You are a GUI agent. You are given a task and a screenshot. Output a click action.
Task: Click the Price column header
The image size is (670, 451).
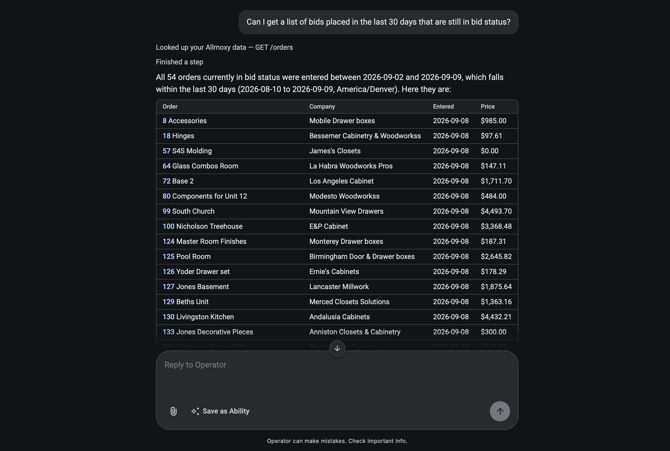(488, 106)
